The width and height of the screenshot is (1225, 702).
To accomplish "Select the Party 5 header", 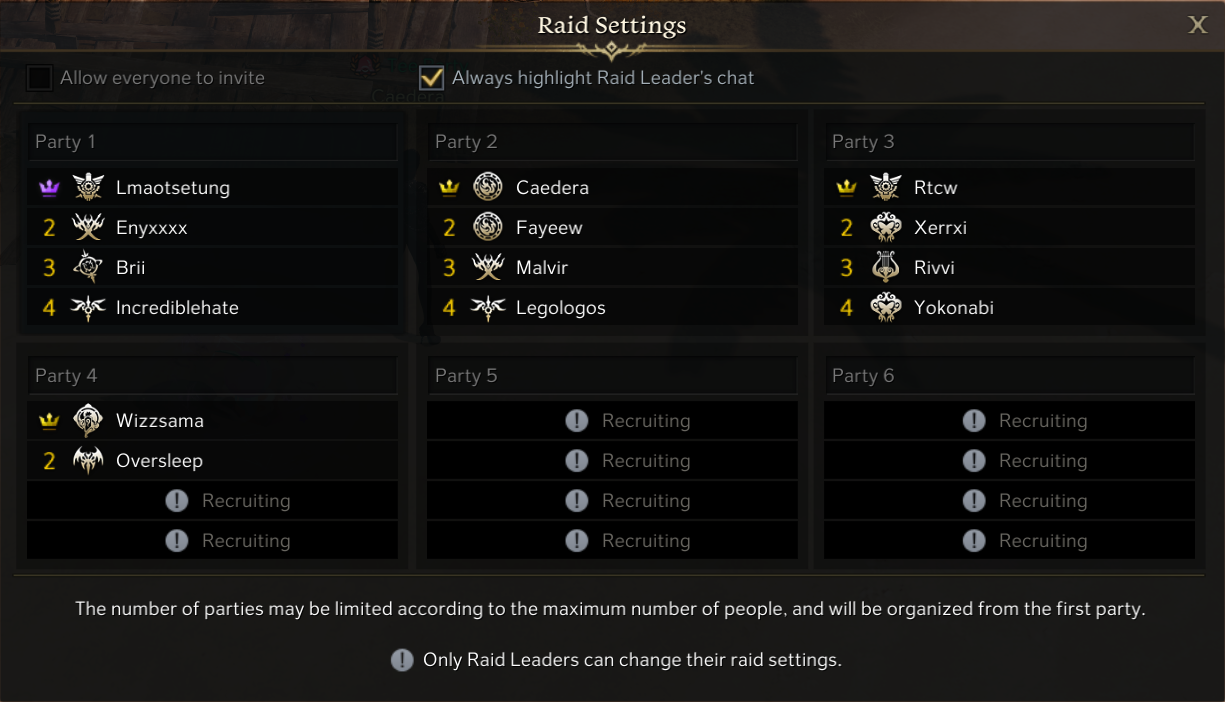I will 612,376.
